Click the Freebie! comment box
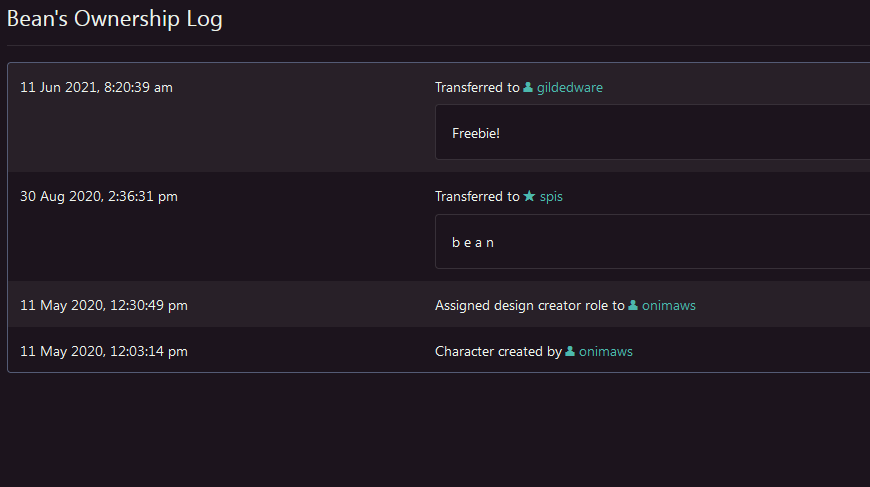Image resolution: width=870 pixels, height=487 pixels. 650,133
